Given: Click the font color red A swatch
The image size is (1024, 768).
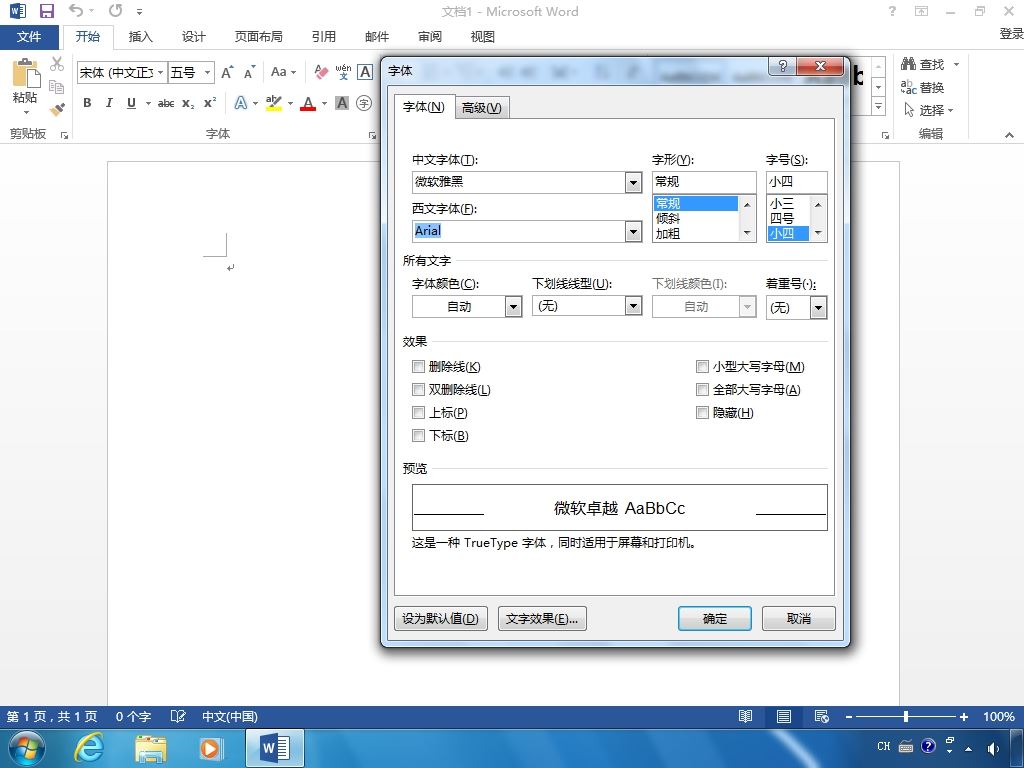Looking at the screenshot, I should (308, 103).
